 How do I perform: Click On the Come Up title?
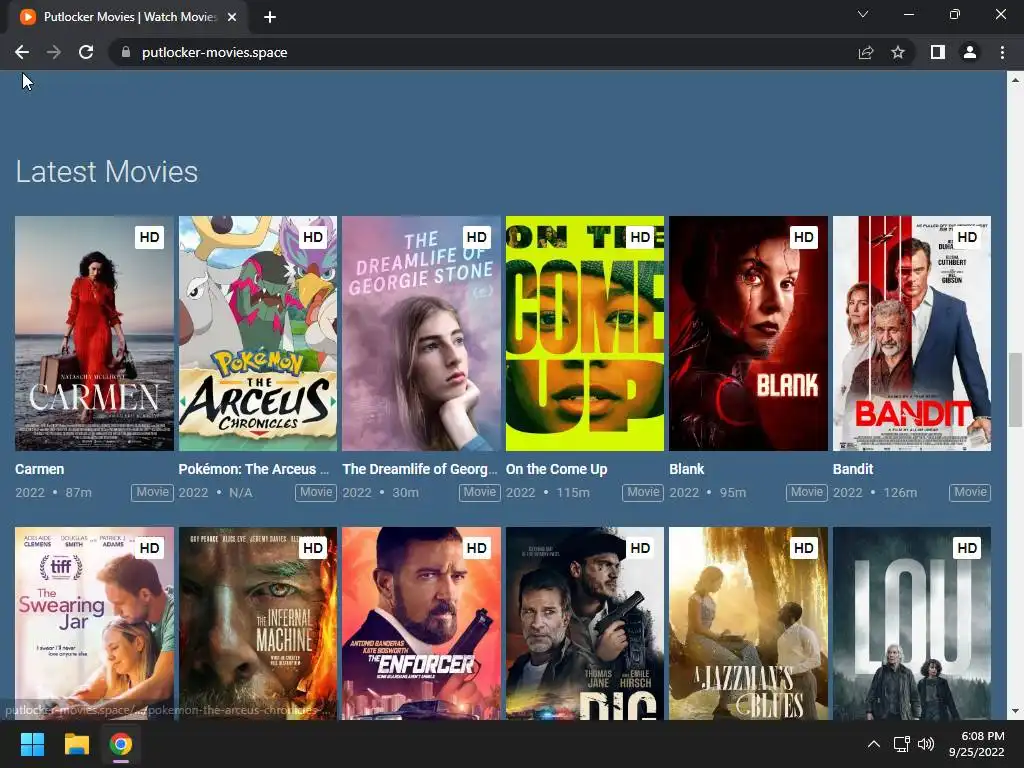coord(556,469)
